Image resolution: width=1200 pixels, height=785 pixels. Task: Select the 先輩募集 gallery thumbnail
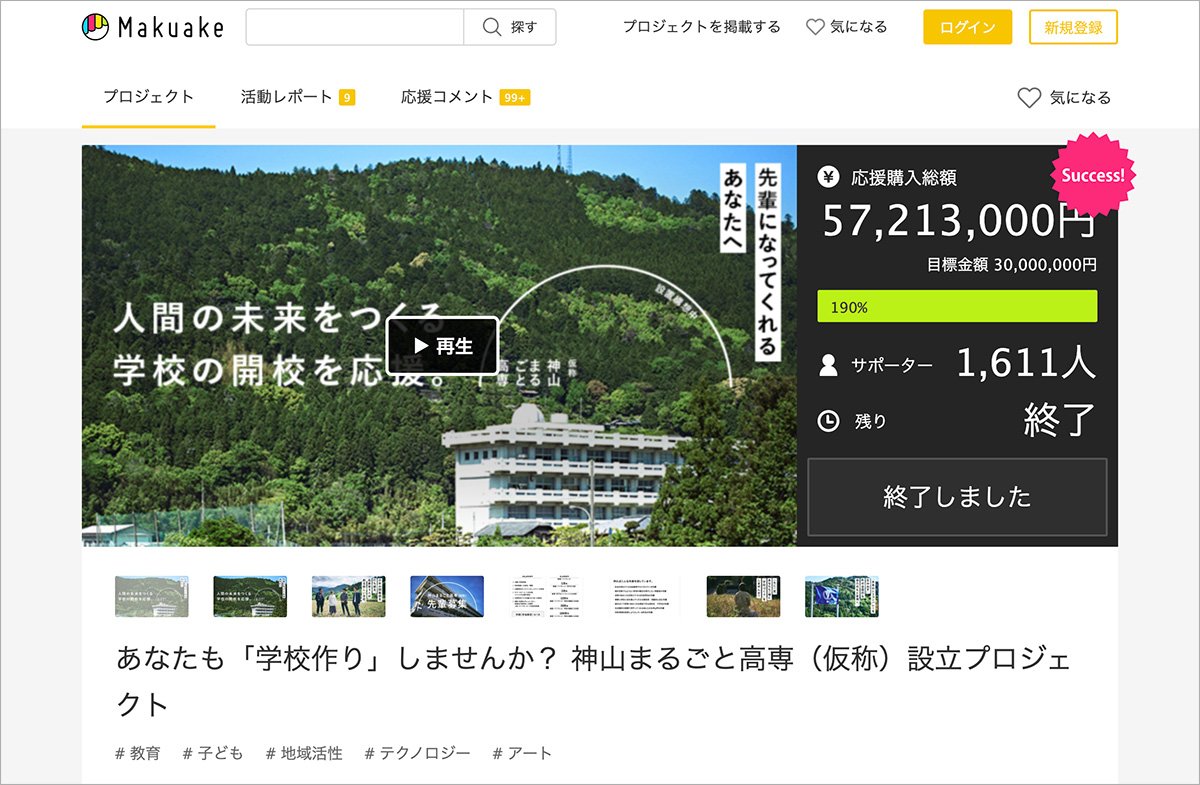point(447,596)
